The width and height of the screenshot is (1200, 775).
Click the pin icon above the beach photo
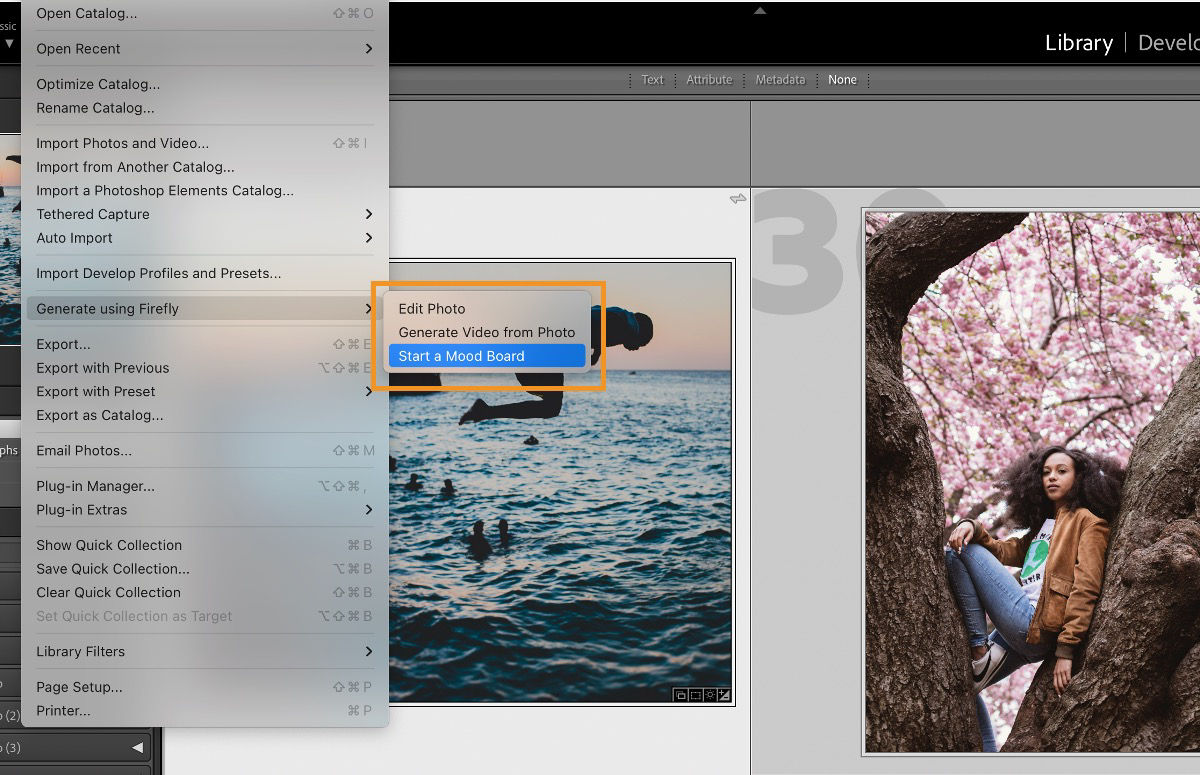coord(738,199)
